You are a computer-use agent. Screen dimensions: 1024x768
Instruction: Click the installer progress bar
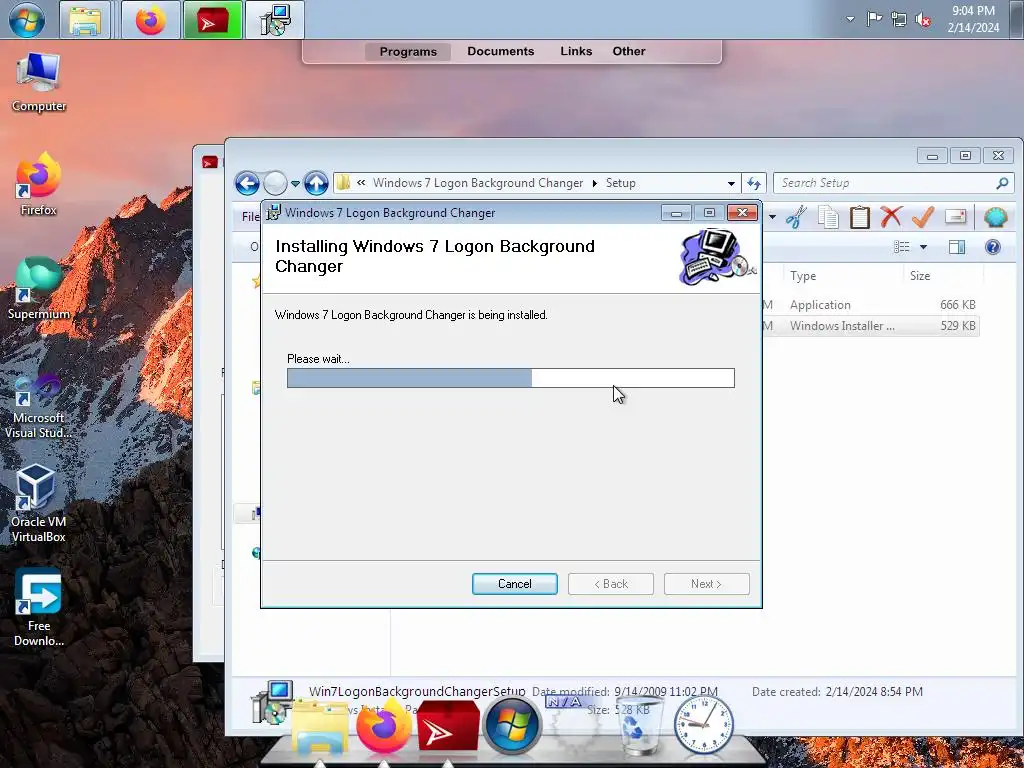[511, 378]
